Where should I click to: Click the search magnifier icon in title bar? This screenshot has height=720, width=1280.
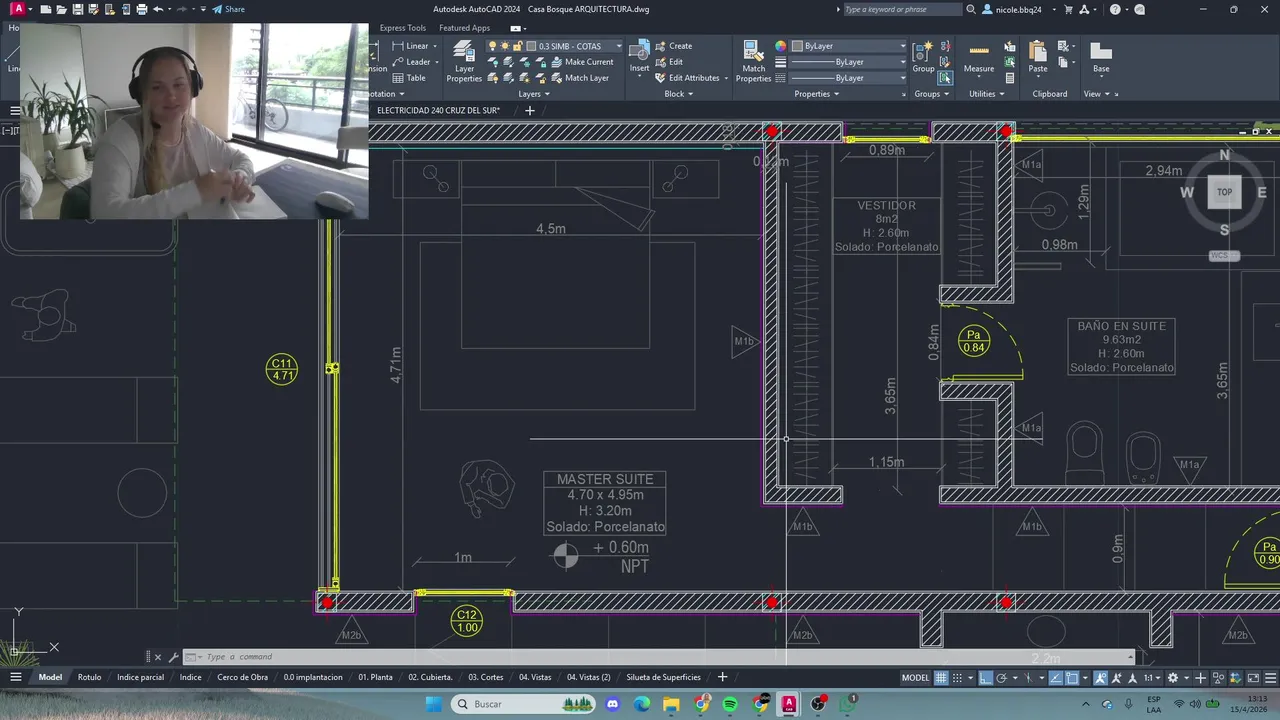click(x=970, y=9)
